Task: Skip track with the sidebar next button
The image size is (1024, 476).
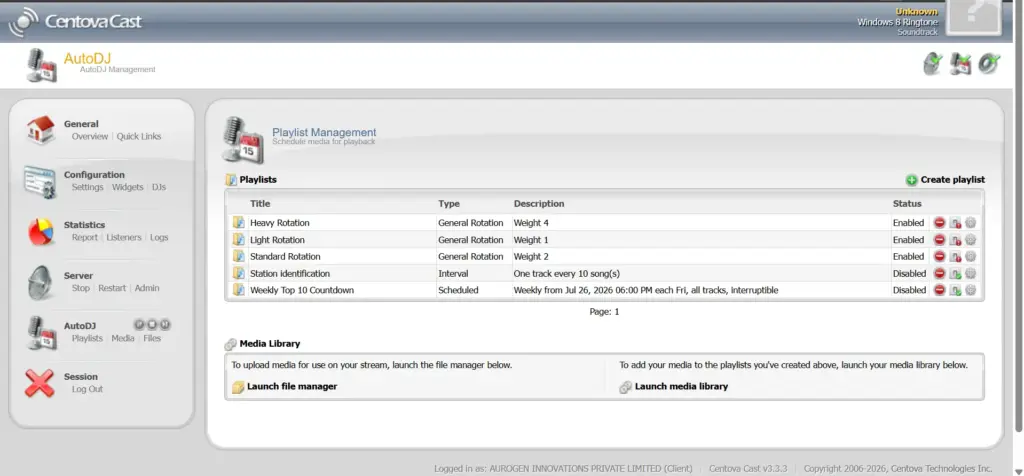Action: [165, 325]
